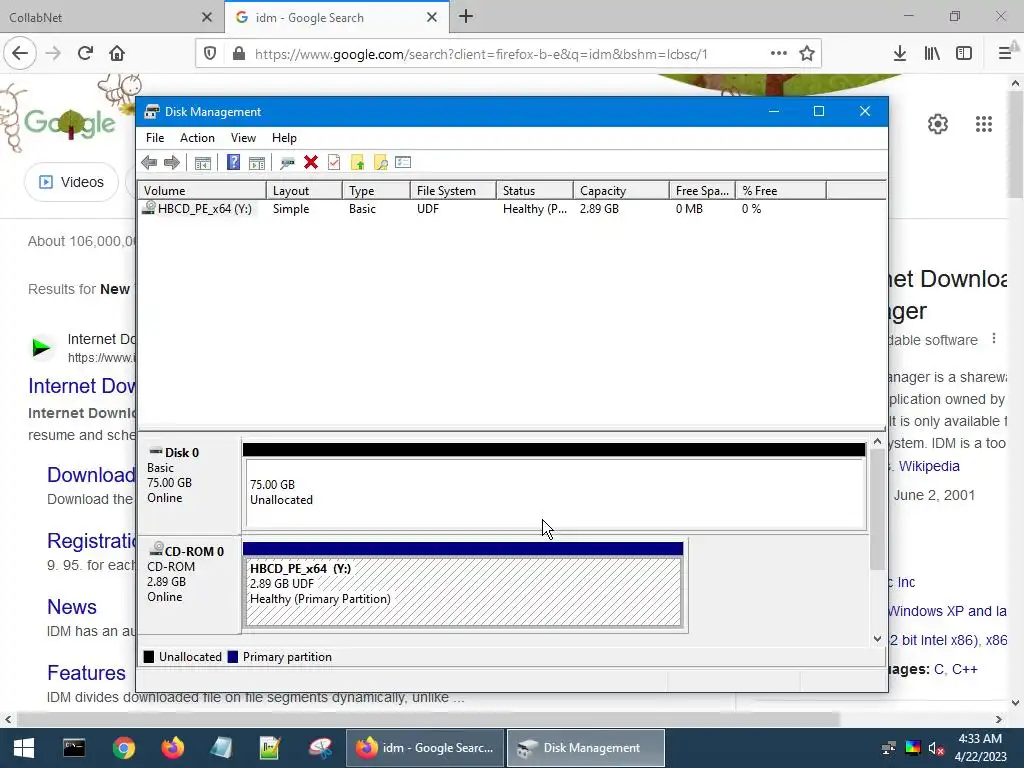Screen dimensions: 1024x768
Task: Click the blue Primary partition legend swatch
Action: click(x=232, y=657)
